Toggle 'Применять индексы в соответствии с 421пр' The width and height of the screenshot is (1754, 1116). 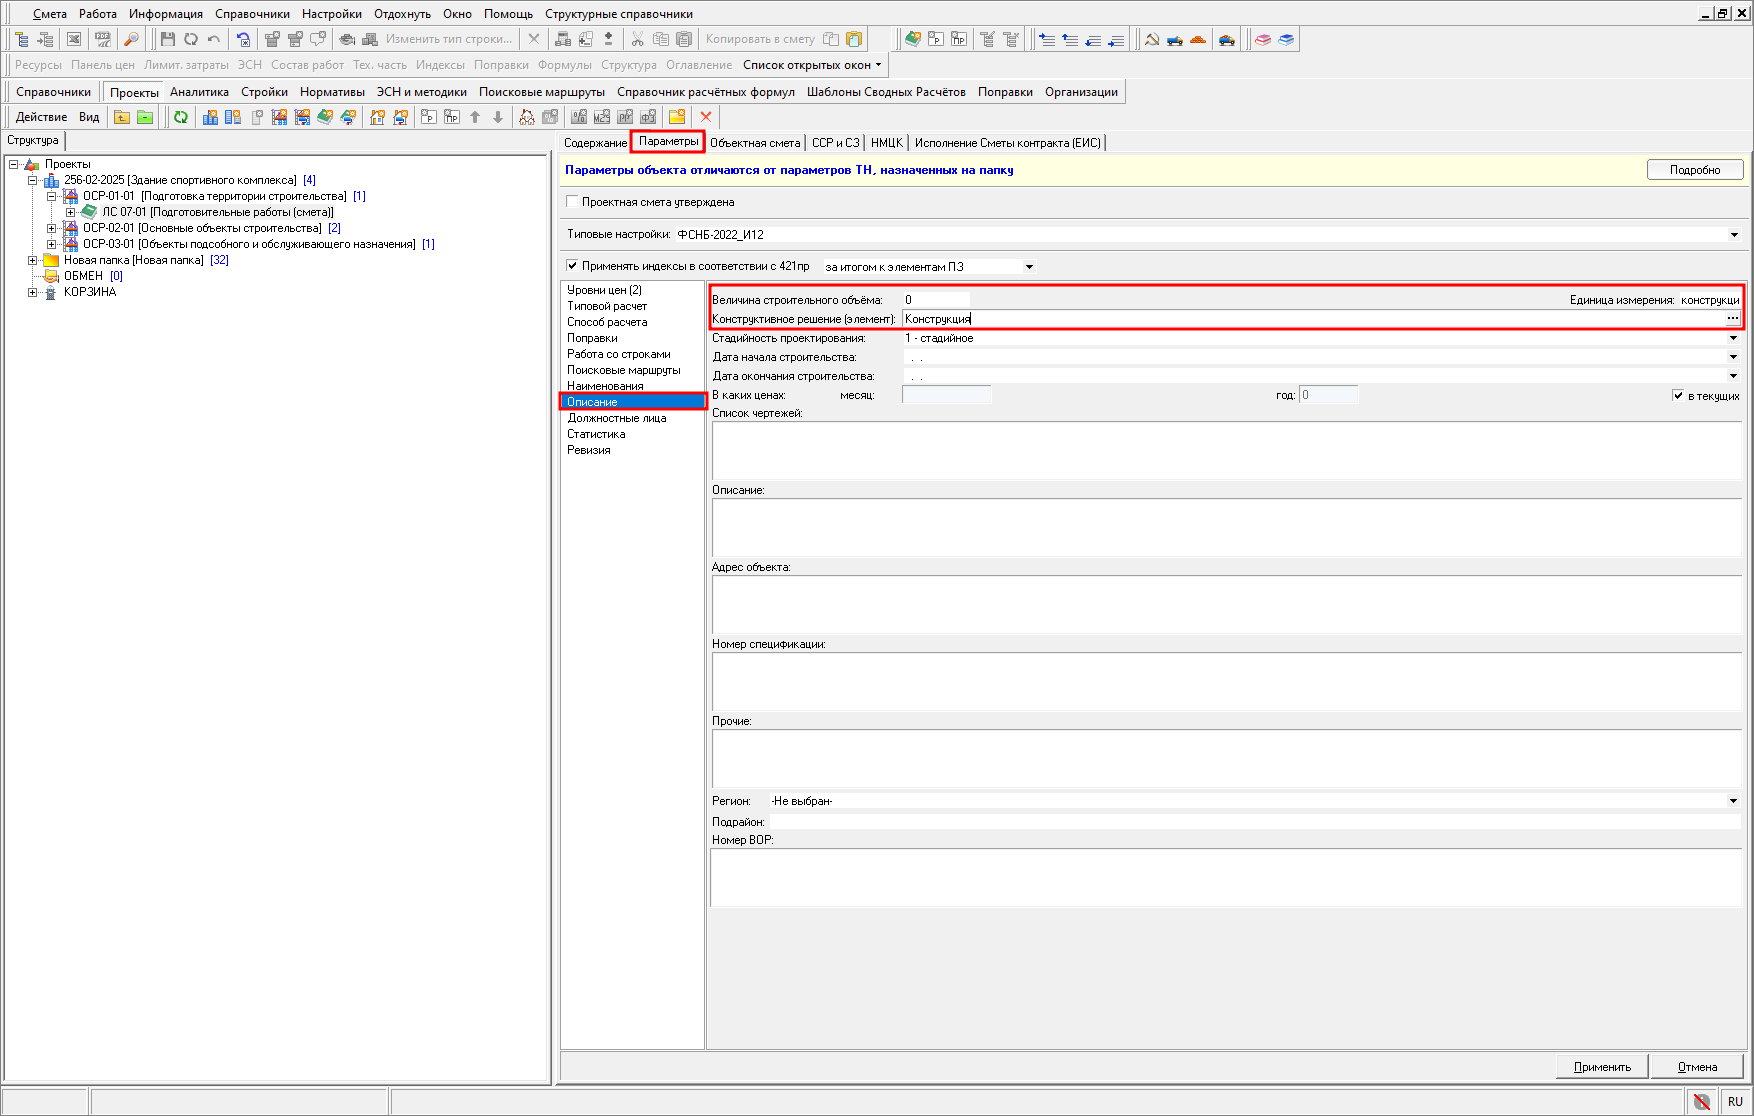click(572, 266)
